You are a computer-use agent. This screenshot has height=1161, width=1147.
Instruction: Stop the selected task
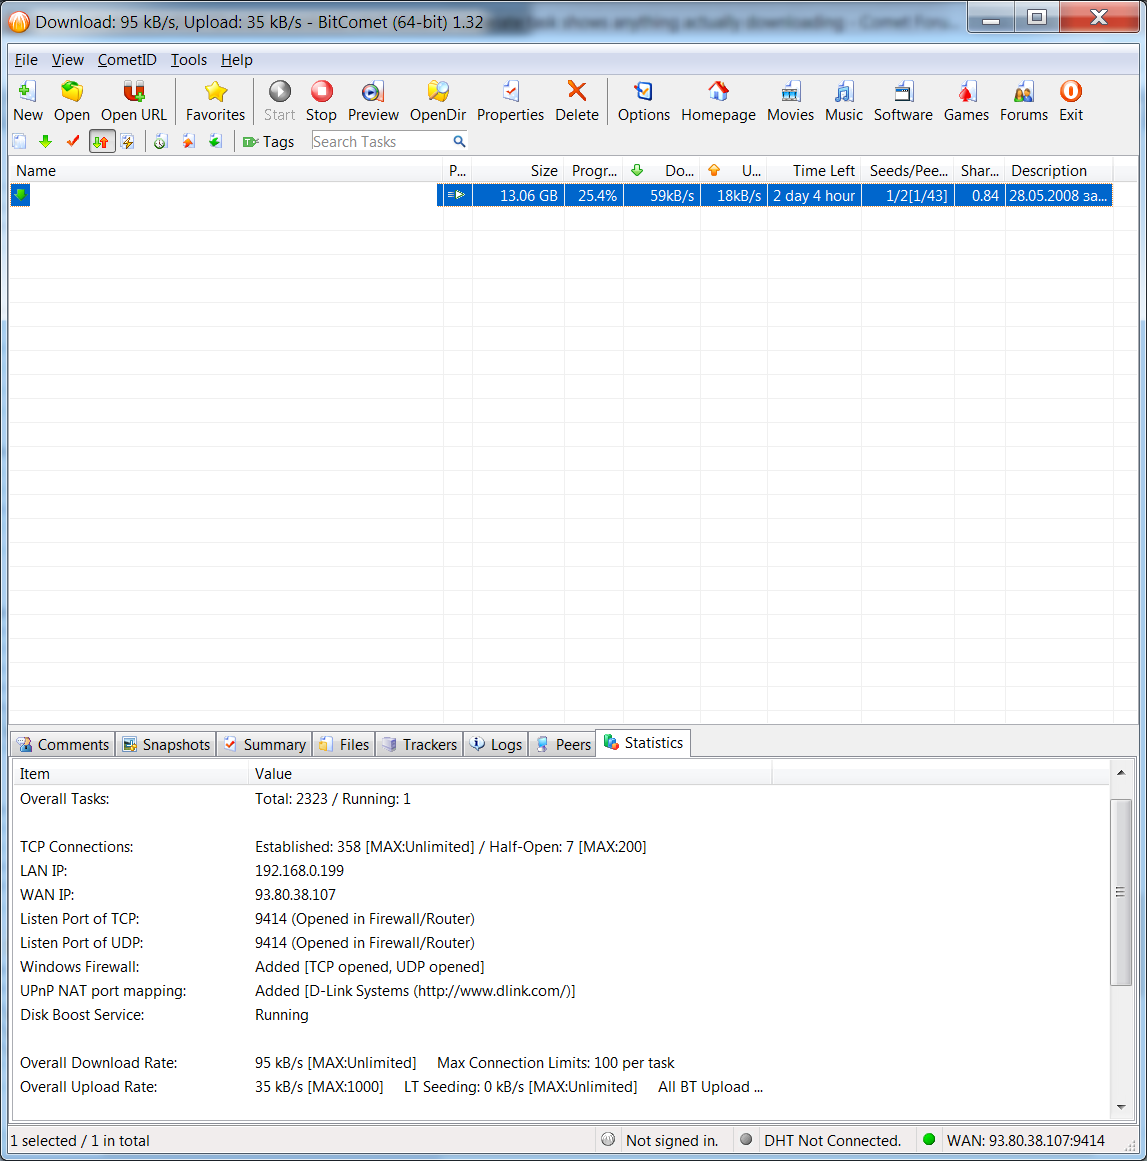pos(321,101)
